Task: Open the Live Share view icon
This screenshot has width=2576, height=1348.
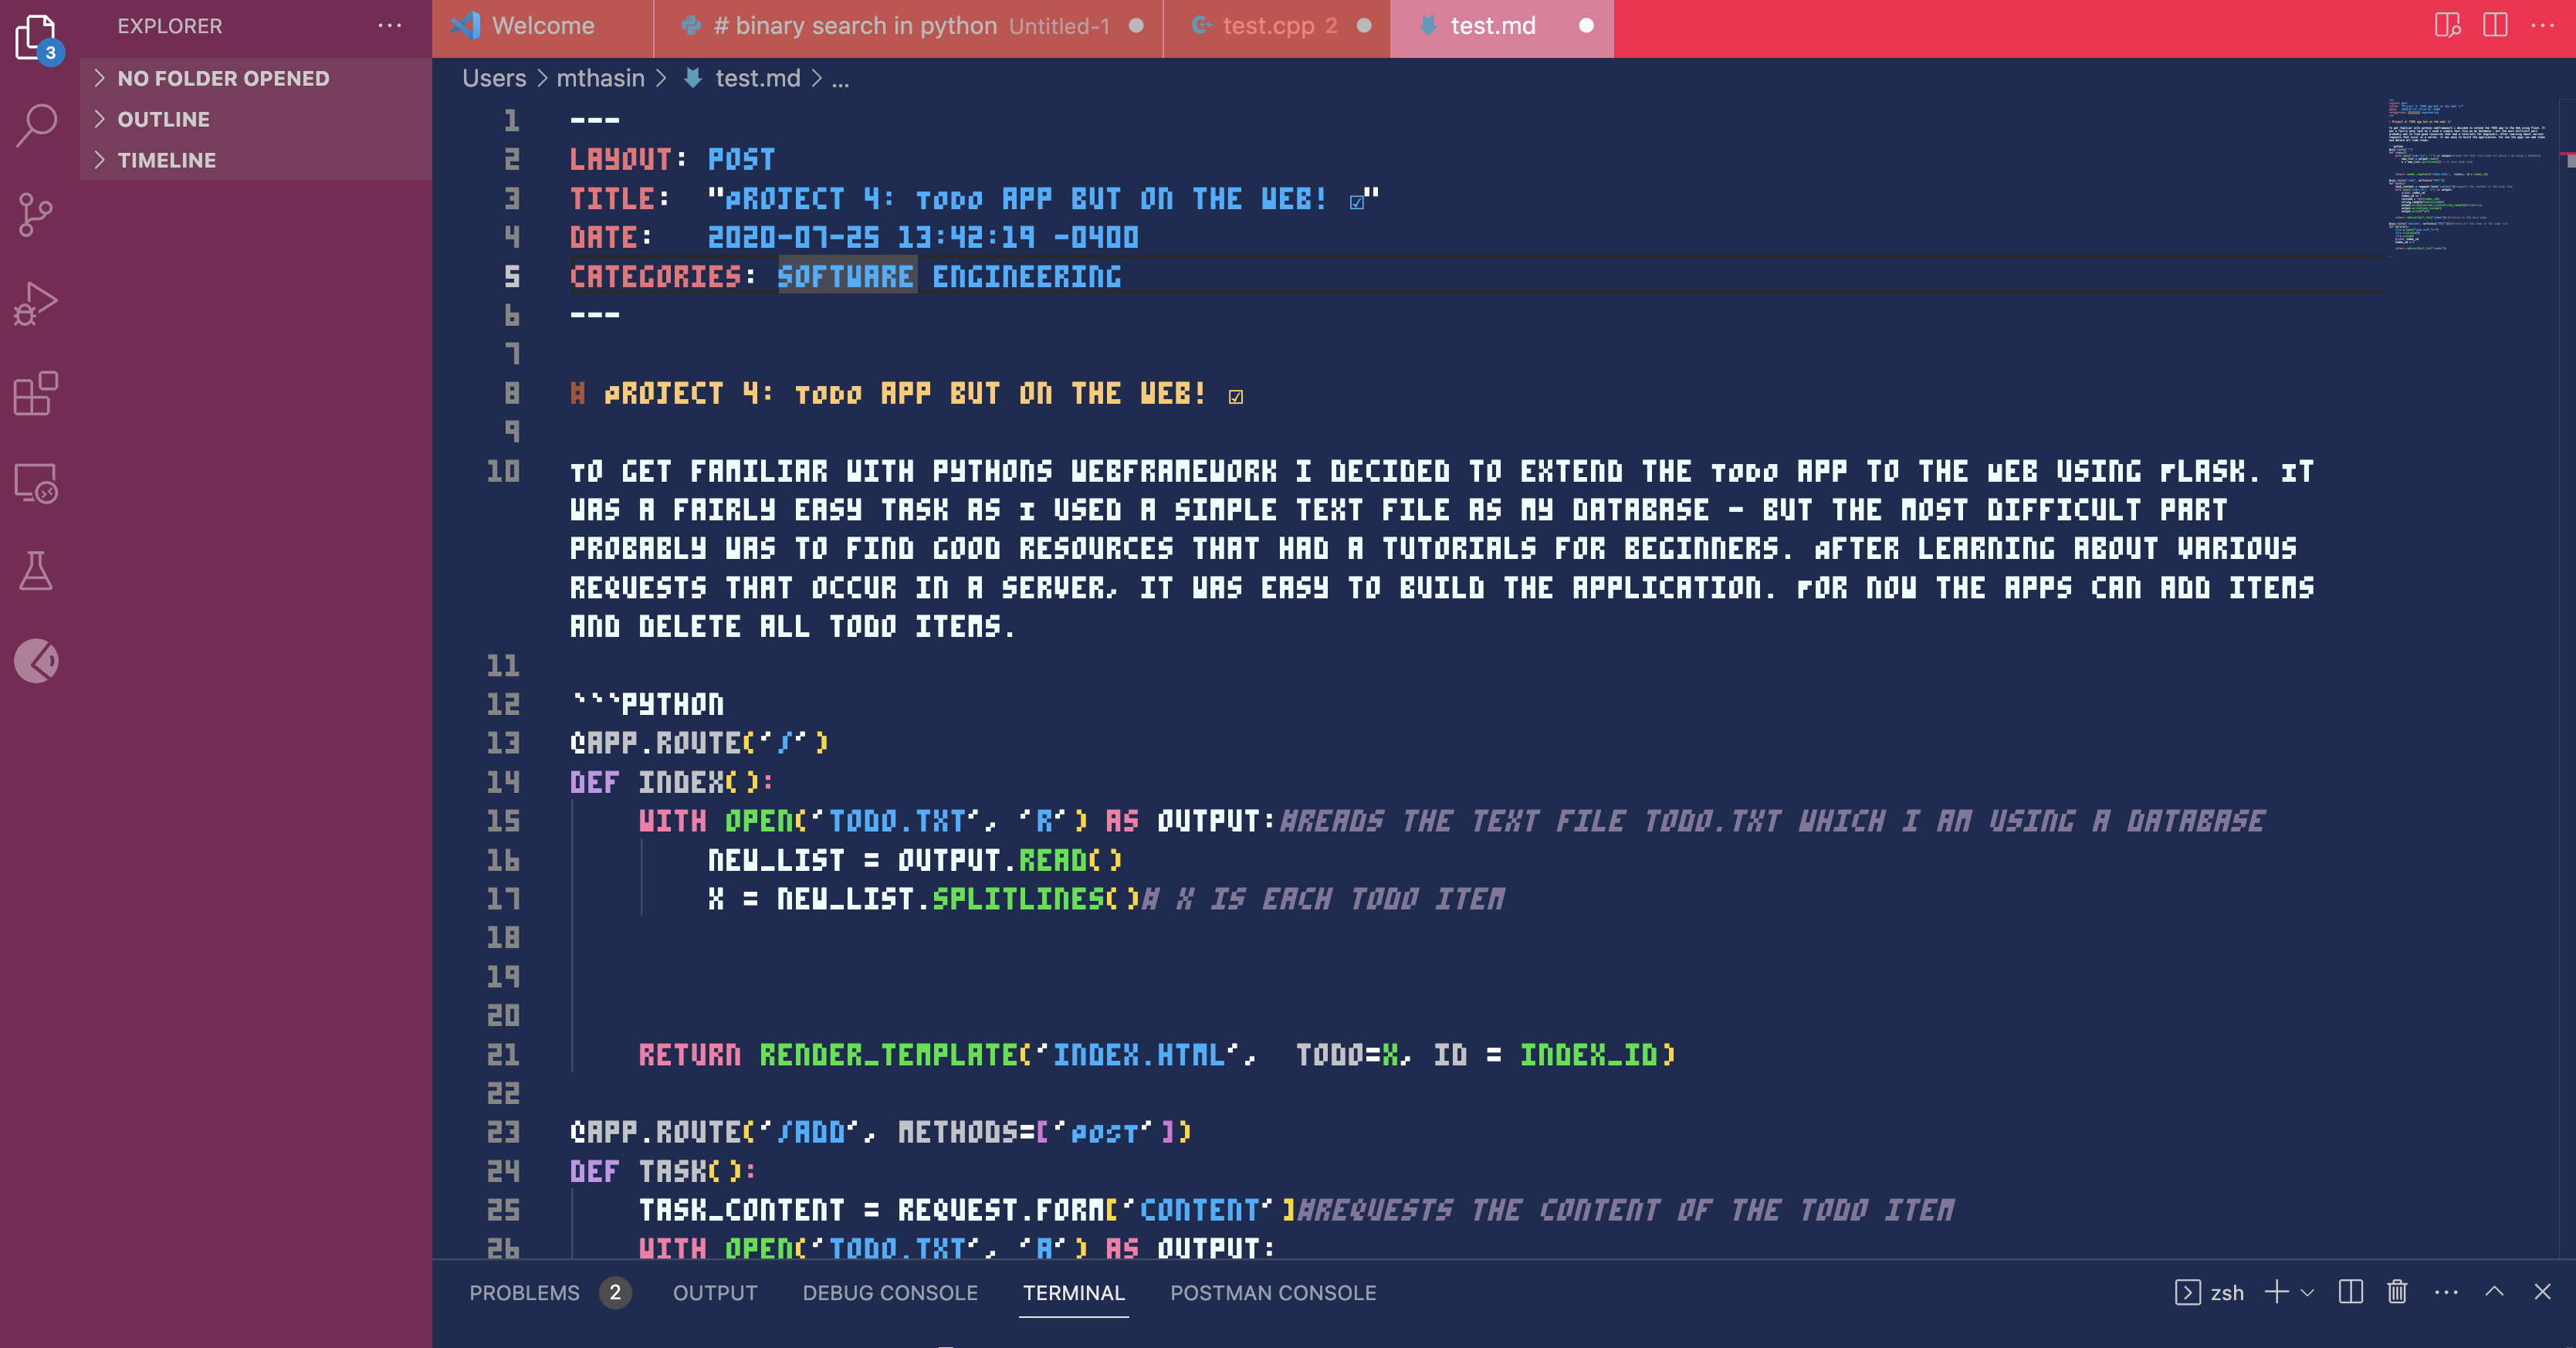Action: 36,661
